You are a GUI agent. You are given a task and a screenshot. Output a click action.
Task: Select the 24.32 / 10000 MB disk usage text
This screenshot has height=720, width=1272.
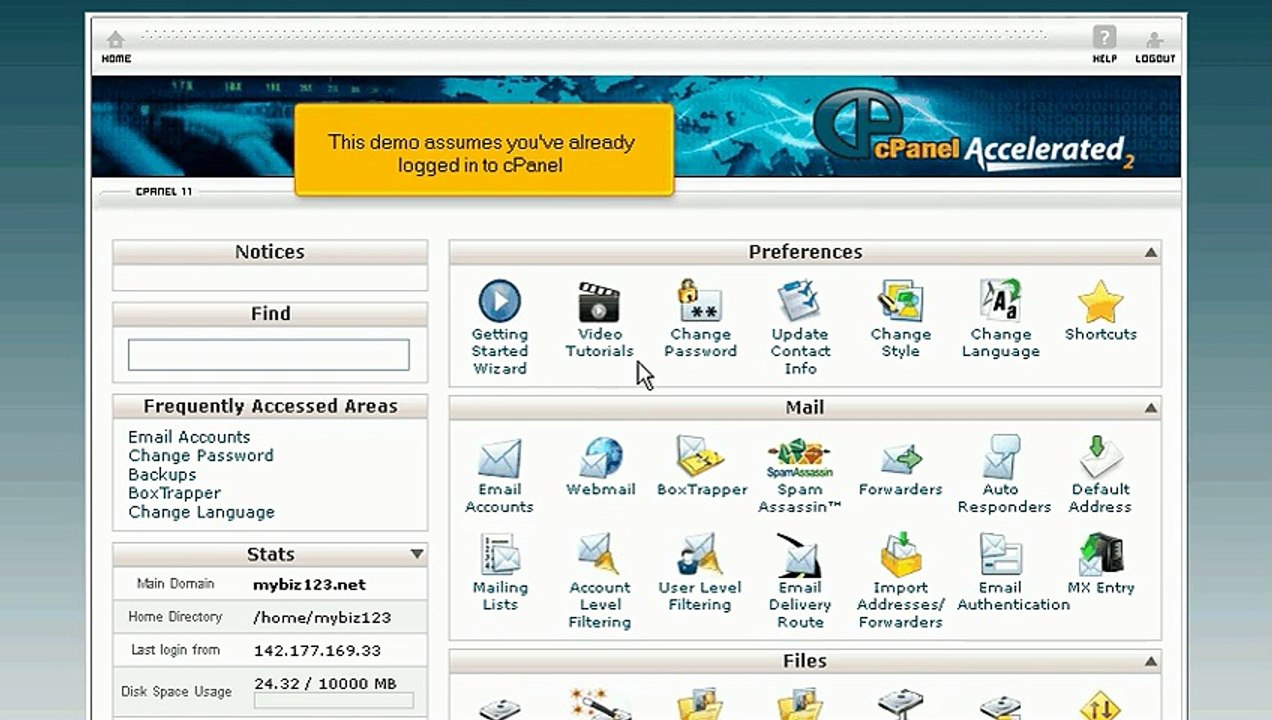[325, 684]
